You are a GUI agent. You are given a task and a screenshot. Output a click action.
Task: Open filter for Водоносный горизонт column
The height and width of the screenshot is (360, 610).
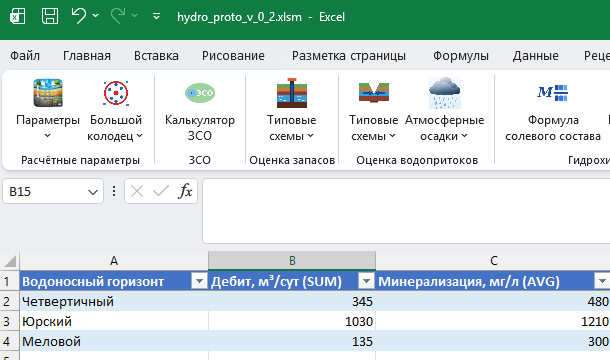point(199,281)
